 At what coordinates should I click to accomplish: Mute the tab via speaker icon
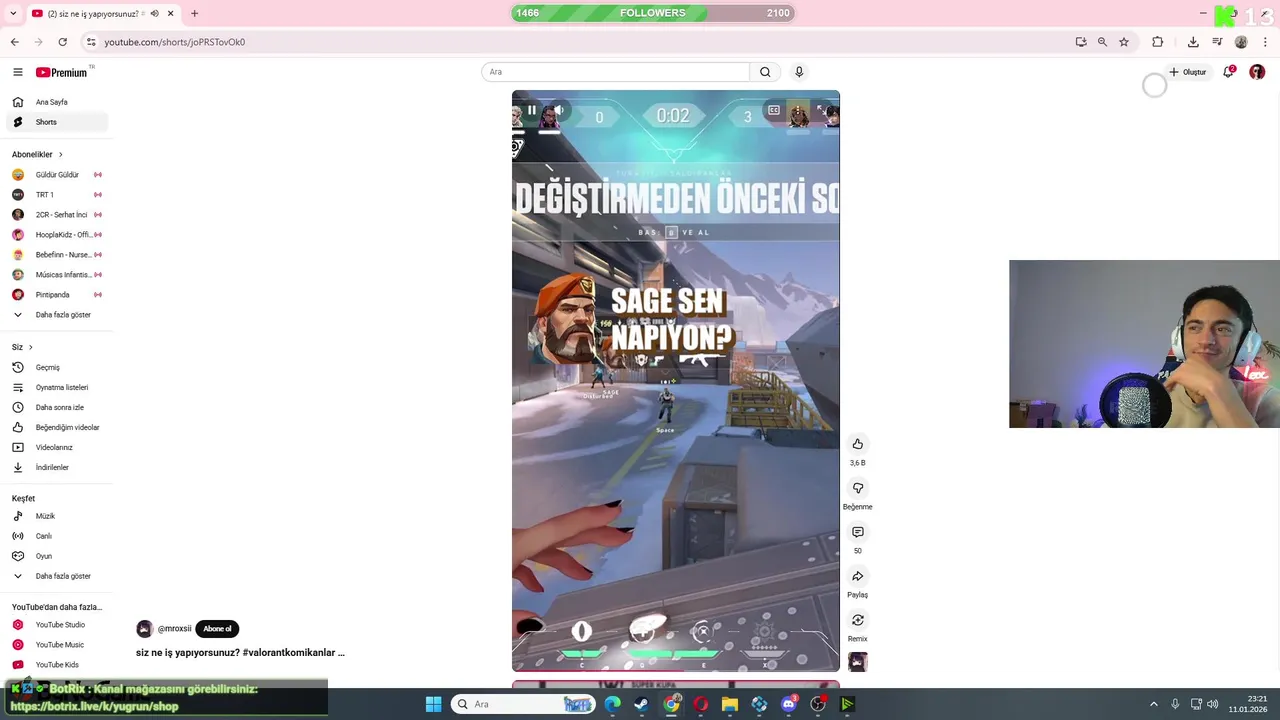click(x=154, y=14)
